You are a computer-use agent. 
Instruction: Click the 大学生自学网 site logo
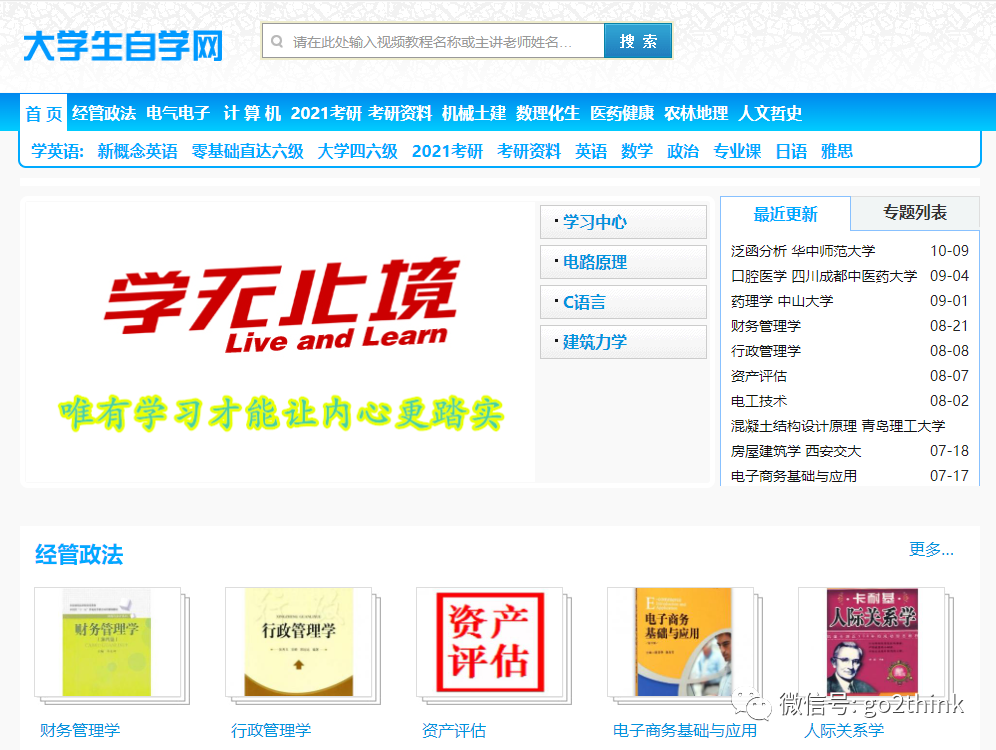tap(126, 44)
